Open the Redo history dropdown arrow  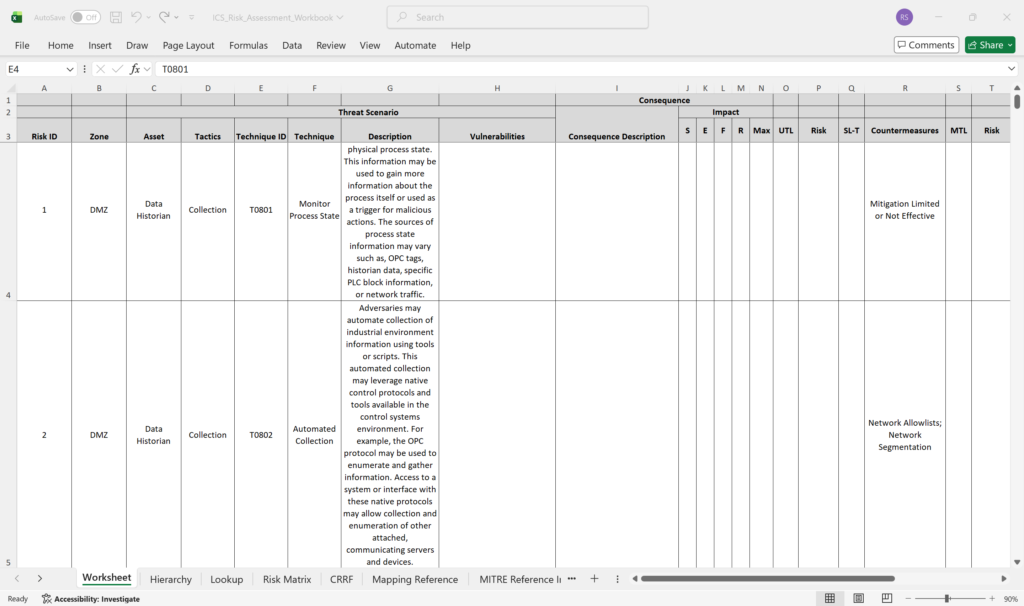pos(177,18)
